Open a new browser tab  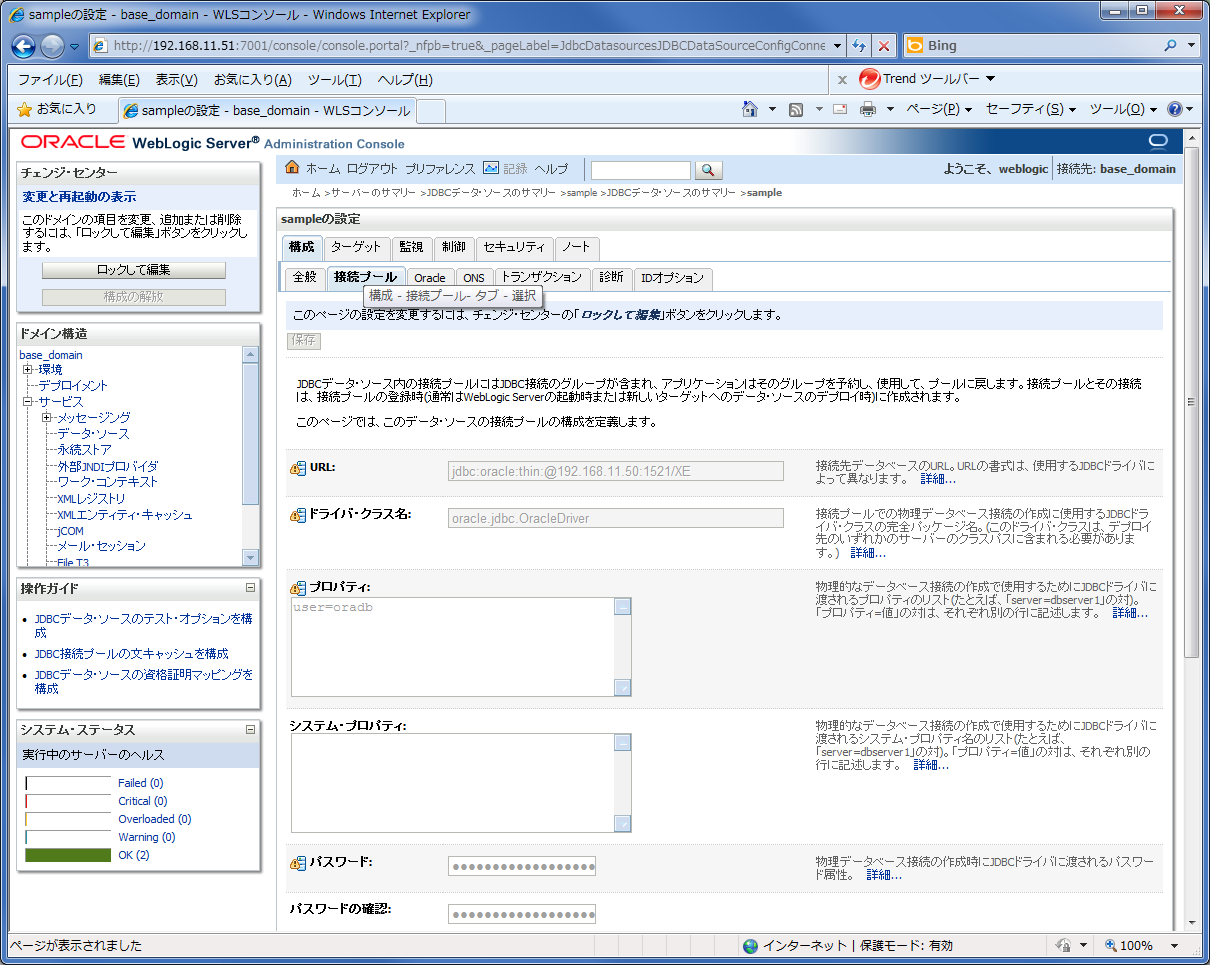pos(430,110)
